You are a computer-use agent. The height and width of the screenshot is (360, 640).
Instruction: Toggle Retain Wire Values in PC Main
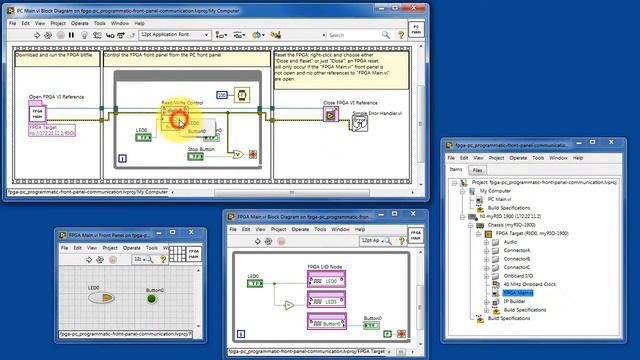pyautogui.click(x=97, y=36)
